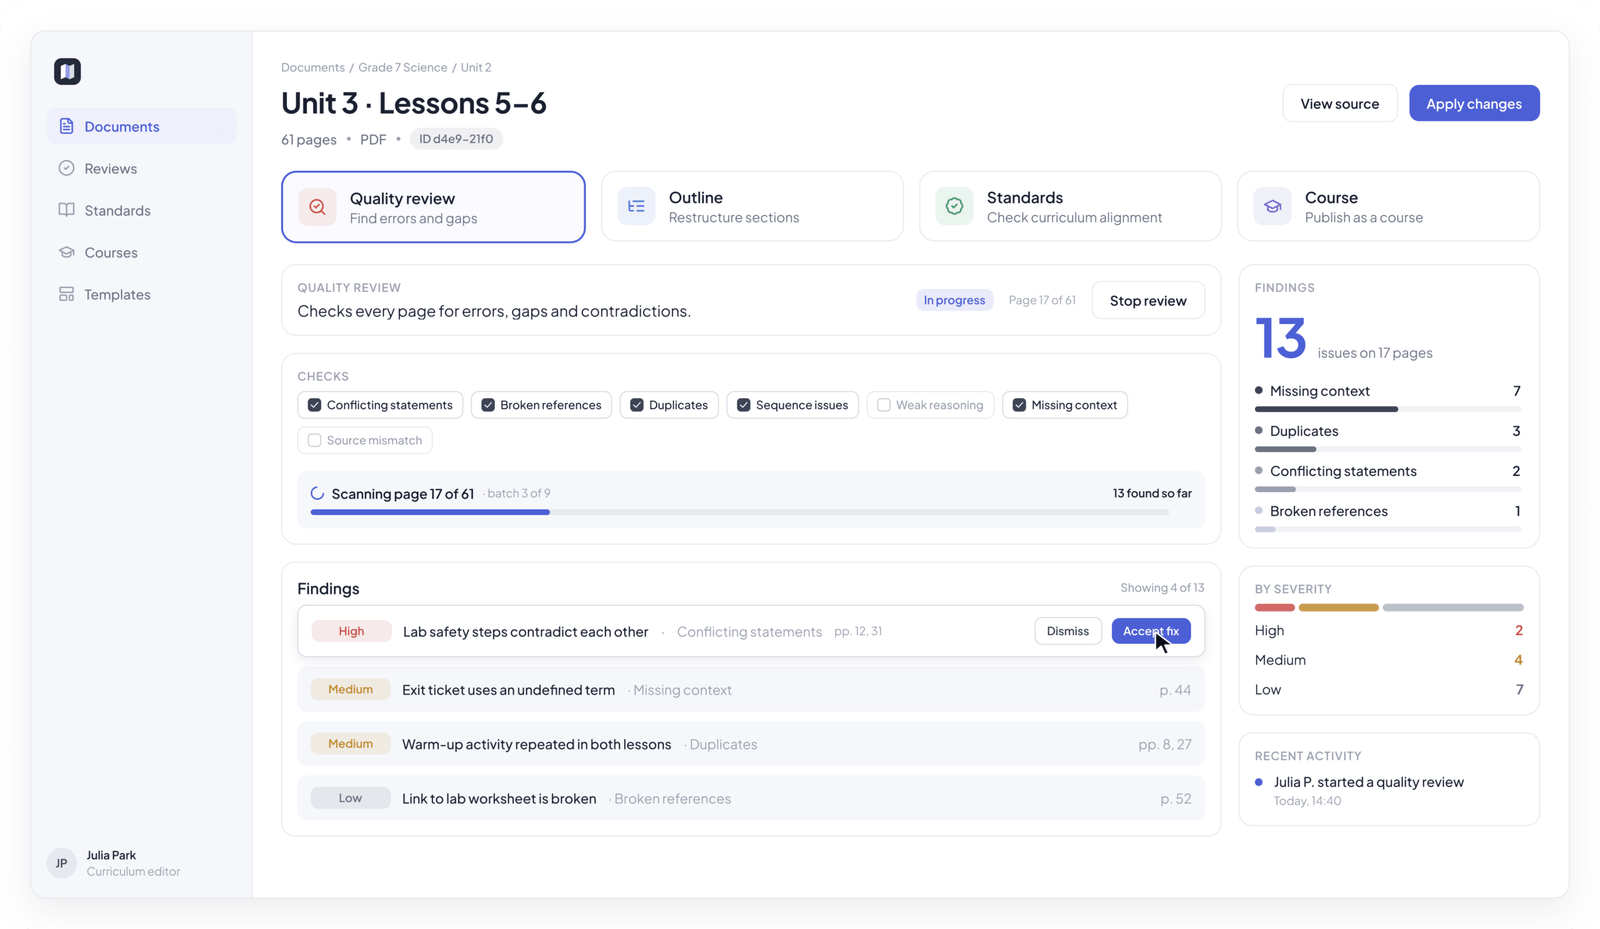The image size is (1600, 929).
Task: Open Documents in the breadcrumb
Action: pos(313,67)
